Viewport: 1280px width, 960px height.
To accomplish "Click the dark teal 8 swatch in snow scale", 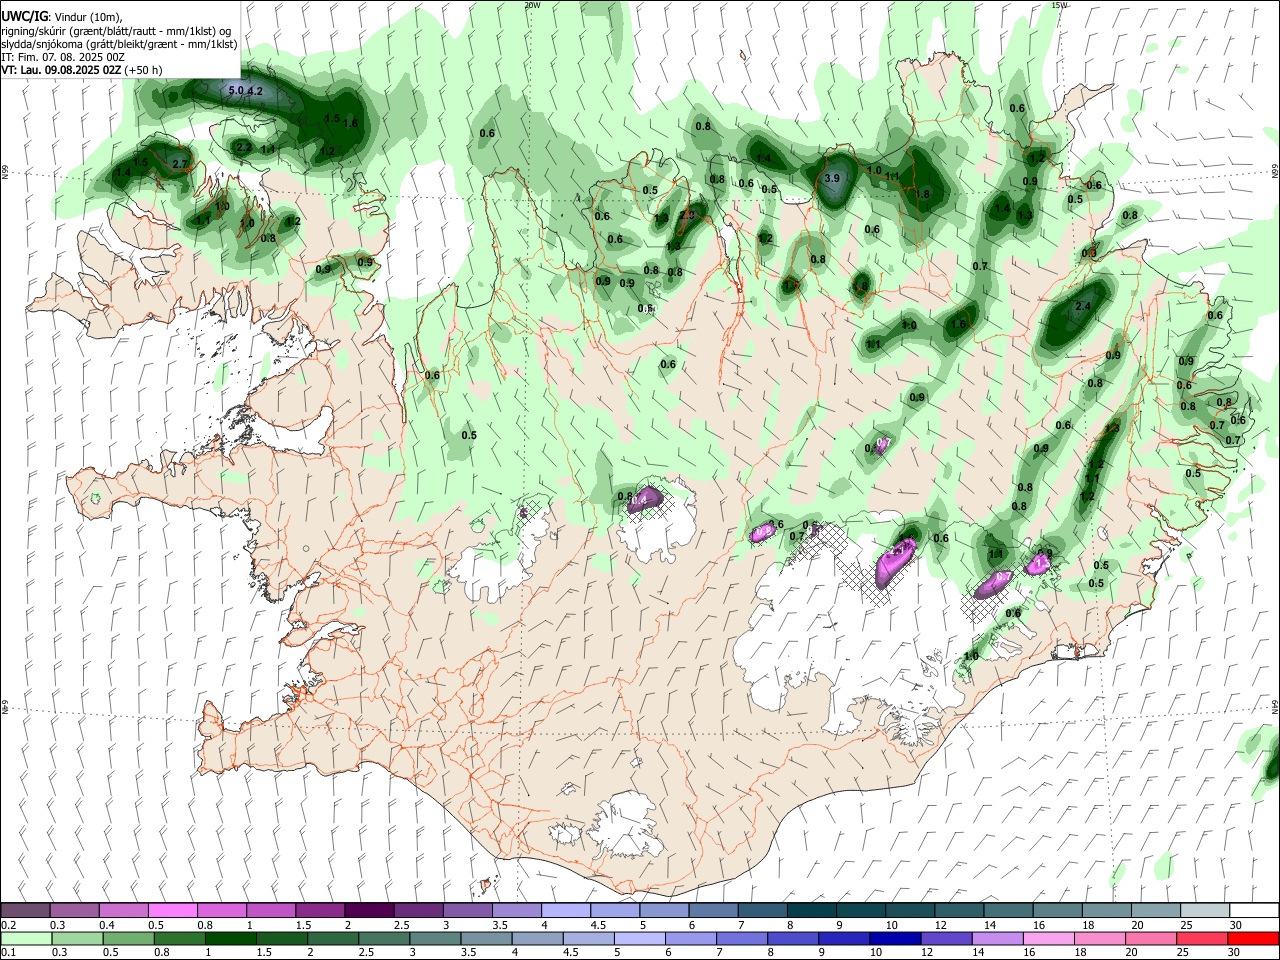I will 811,910.
